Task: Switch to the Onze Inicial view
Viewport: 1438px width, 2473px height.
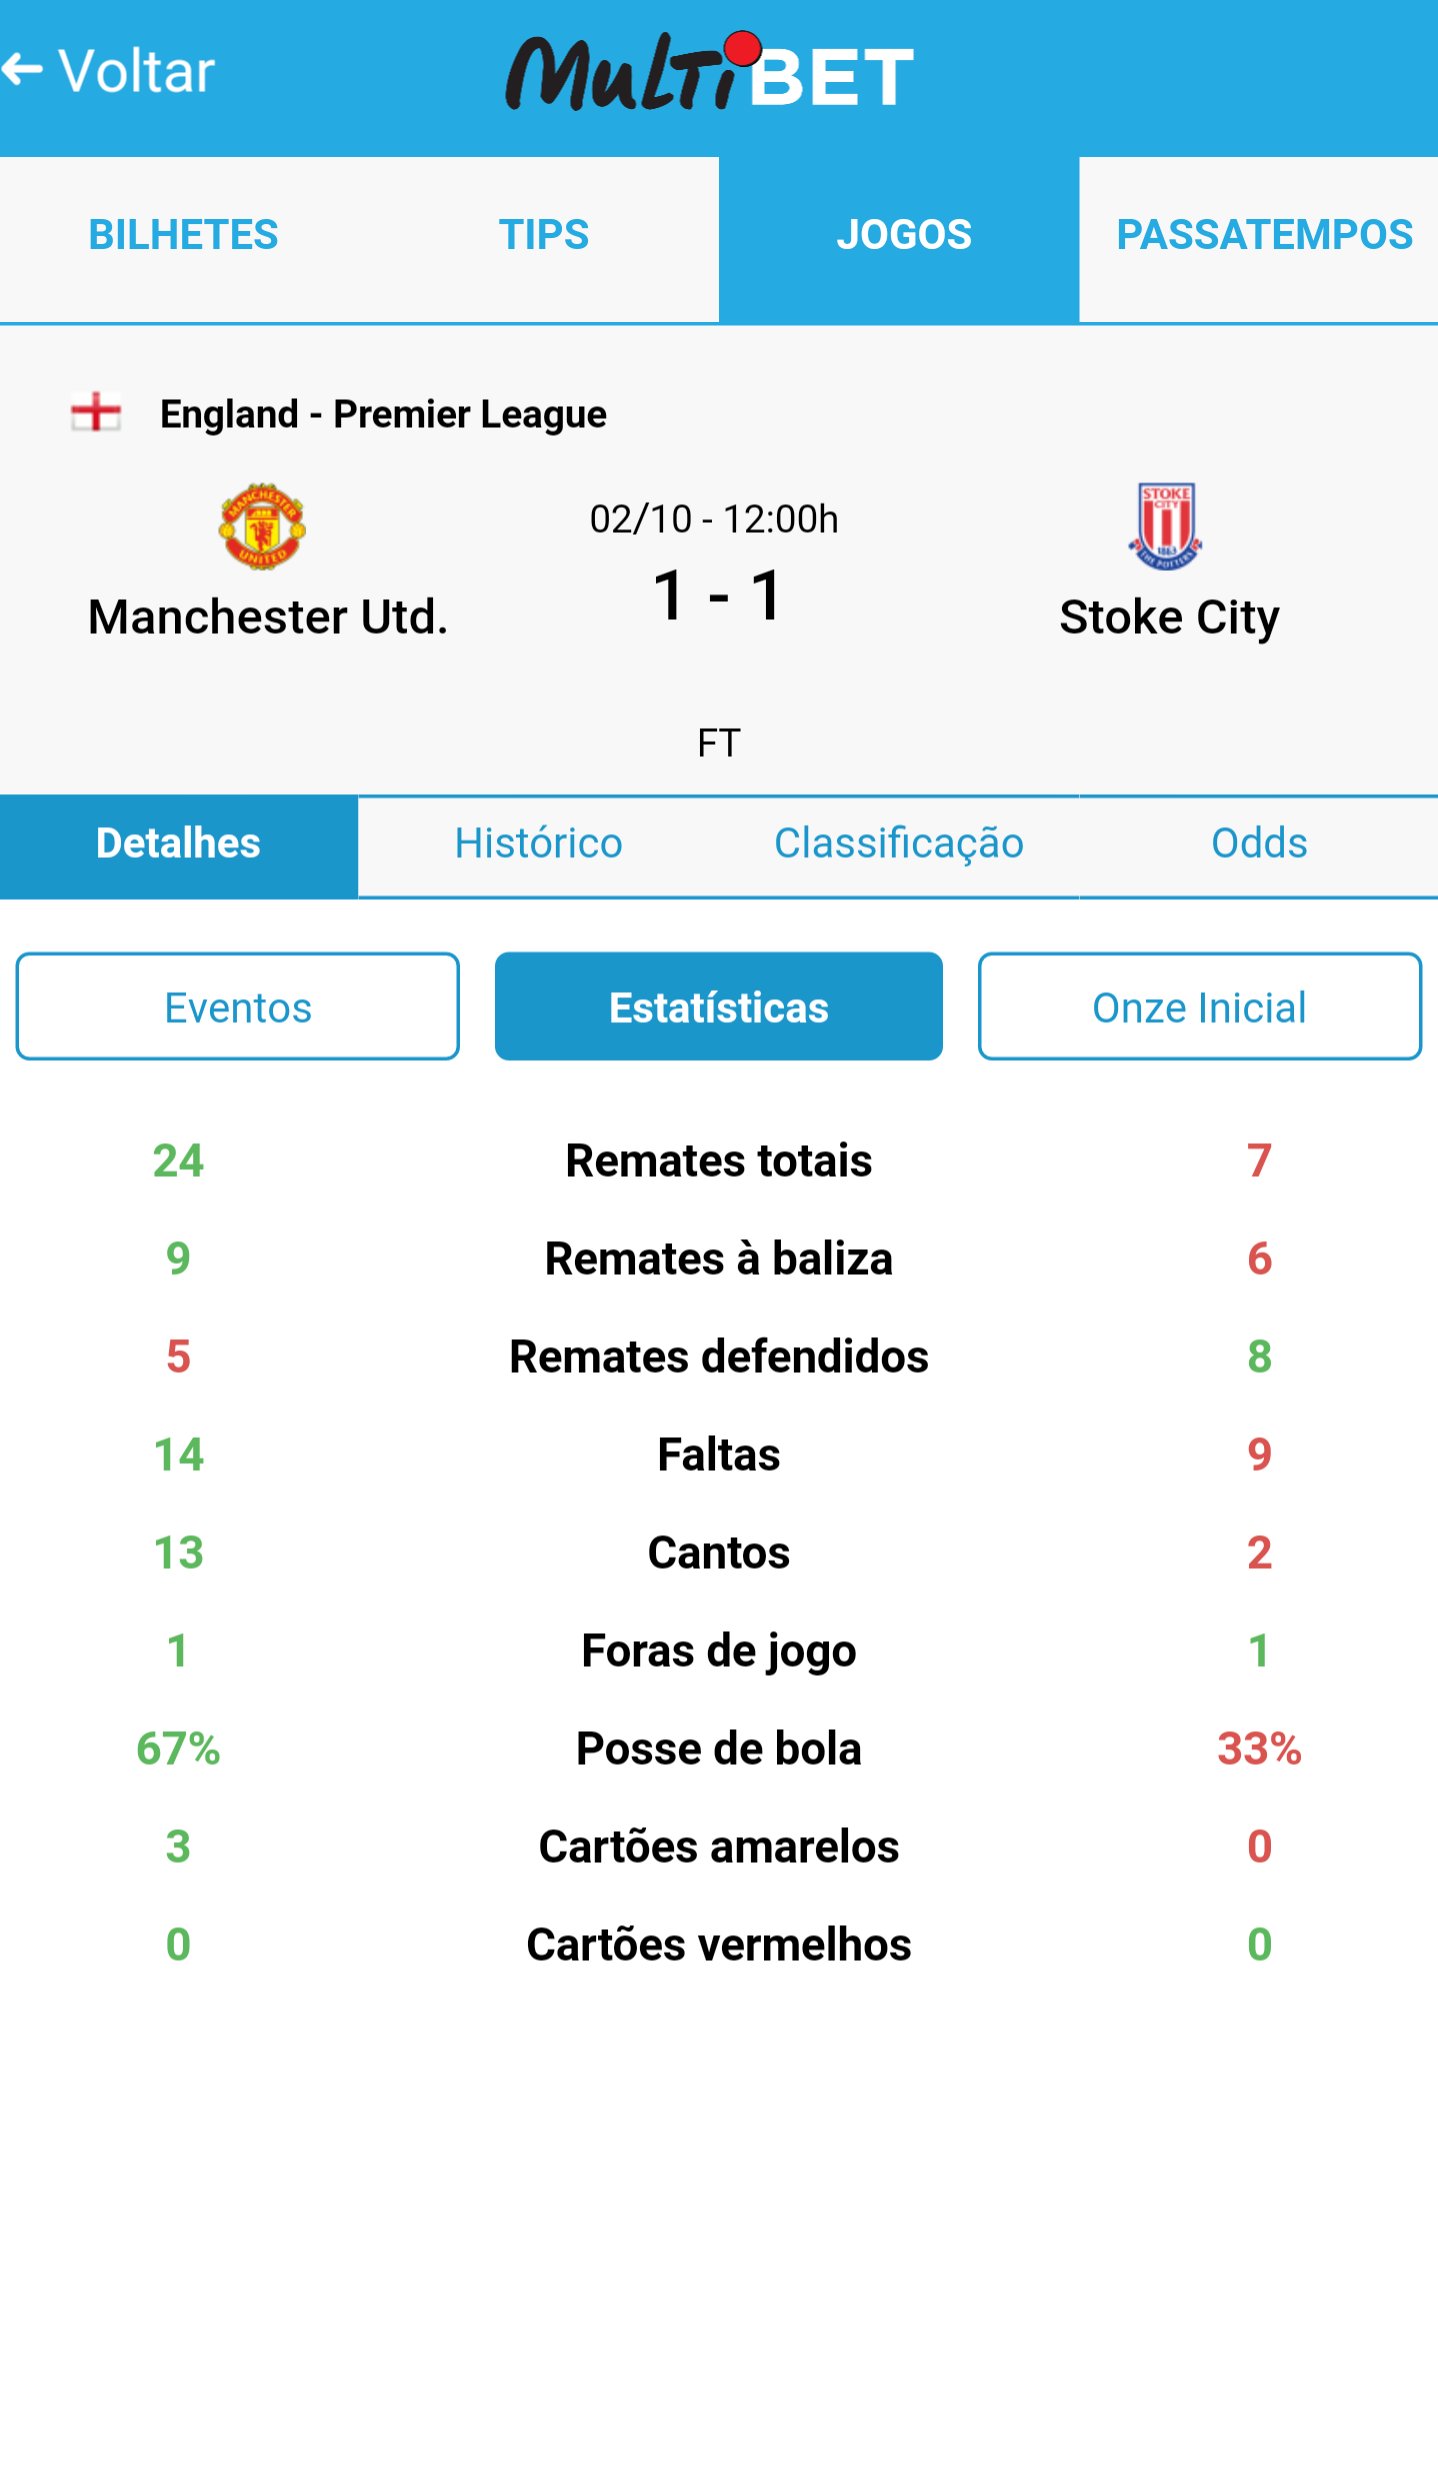Action: point(1200,1007)
